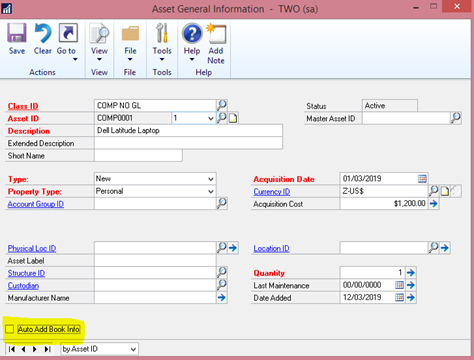Screen dimensions: 474x360
Task: Click the Clear undo arrow icon
Action: tap(43, 33)
